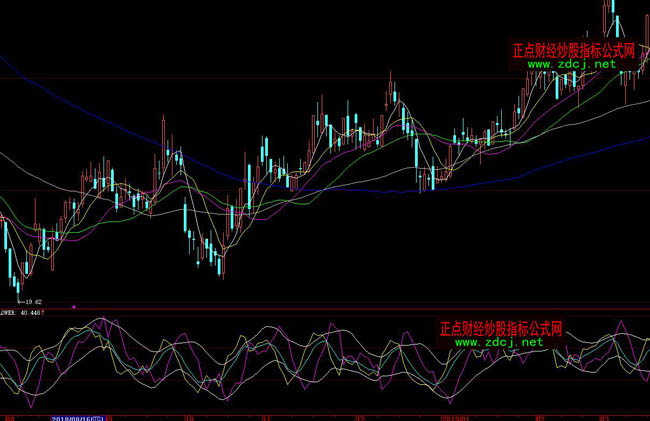This screenshot has height=421, width=650.
Task: Select the highlighted 2018 date on the time axis
Action: point(76,416)
